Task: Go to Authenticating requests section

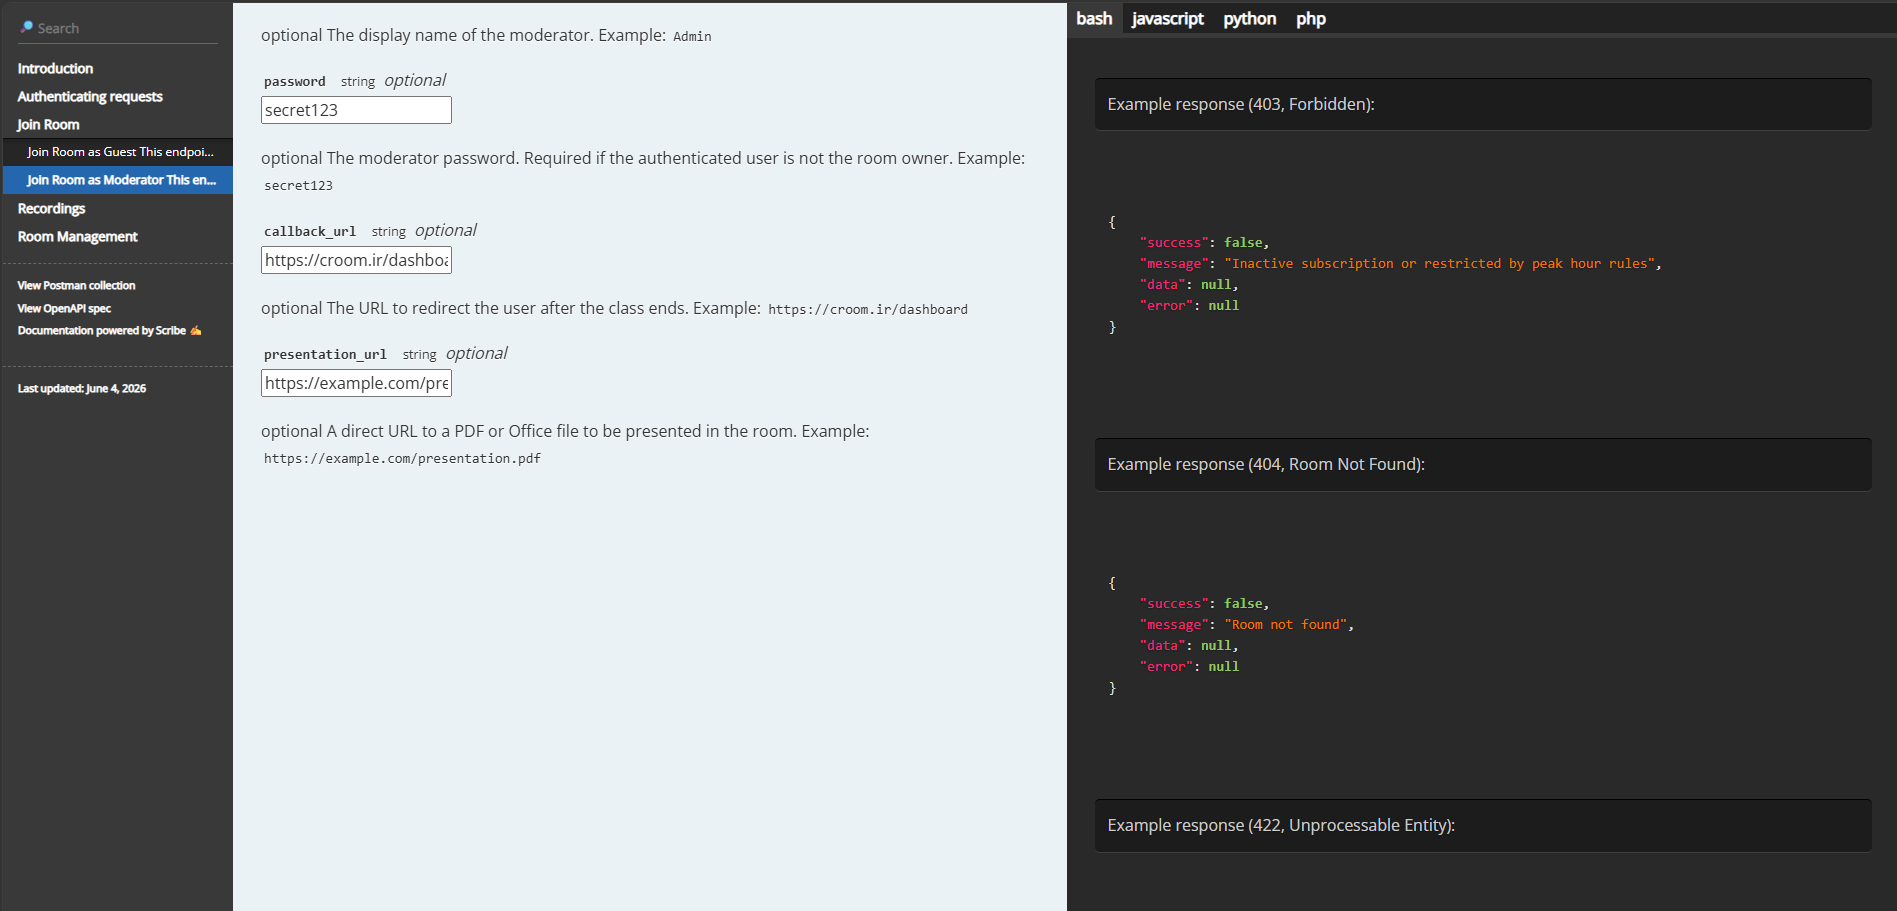Action: (90, 97)
